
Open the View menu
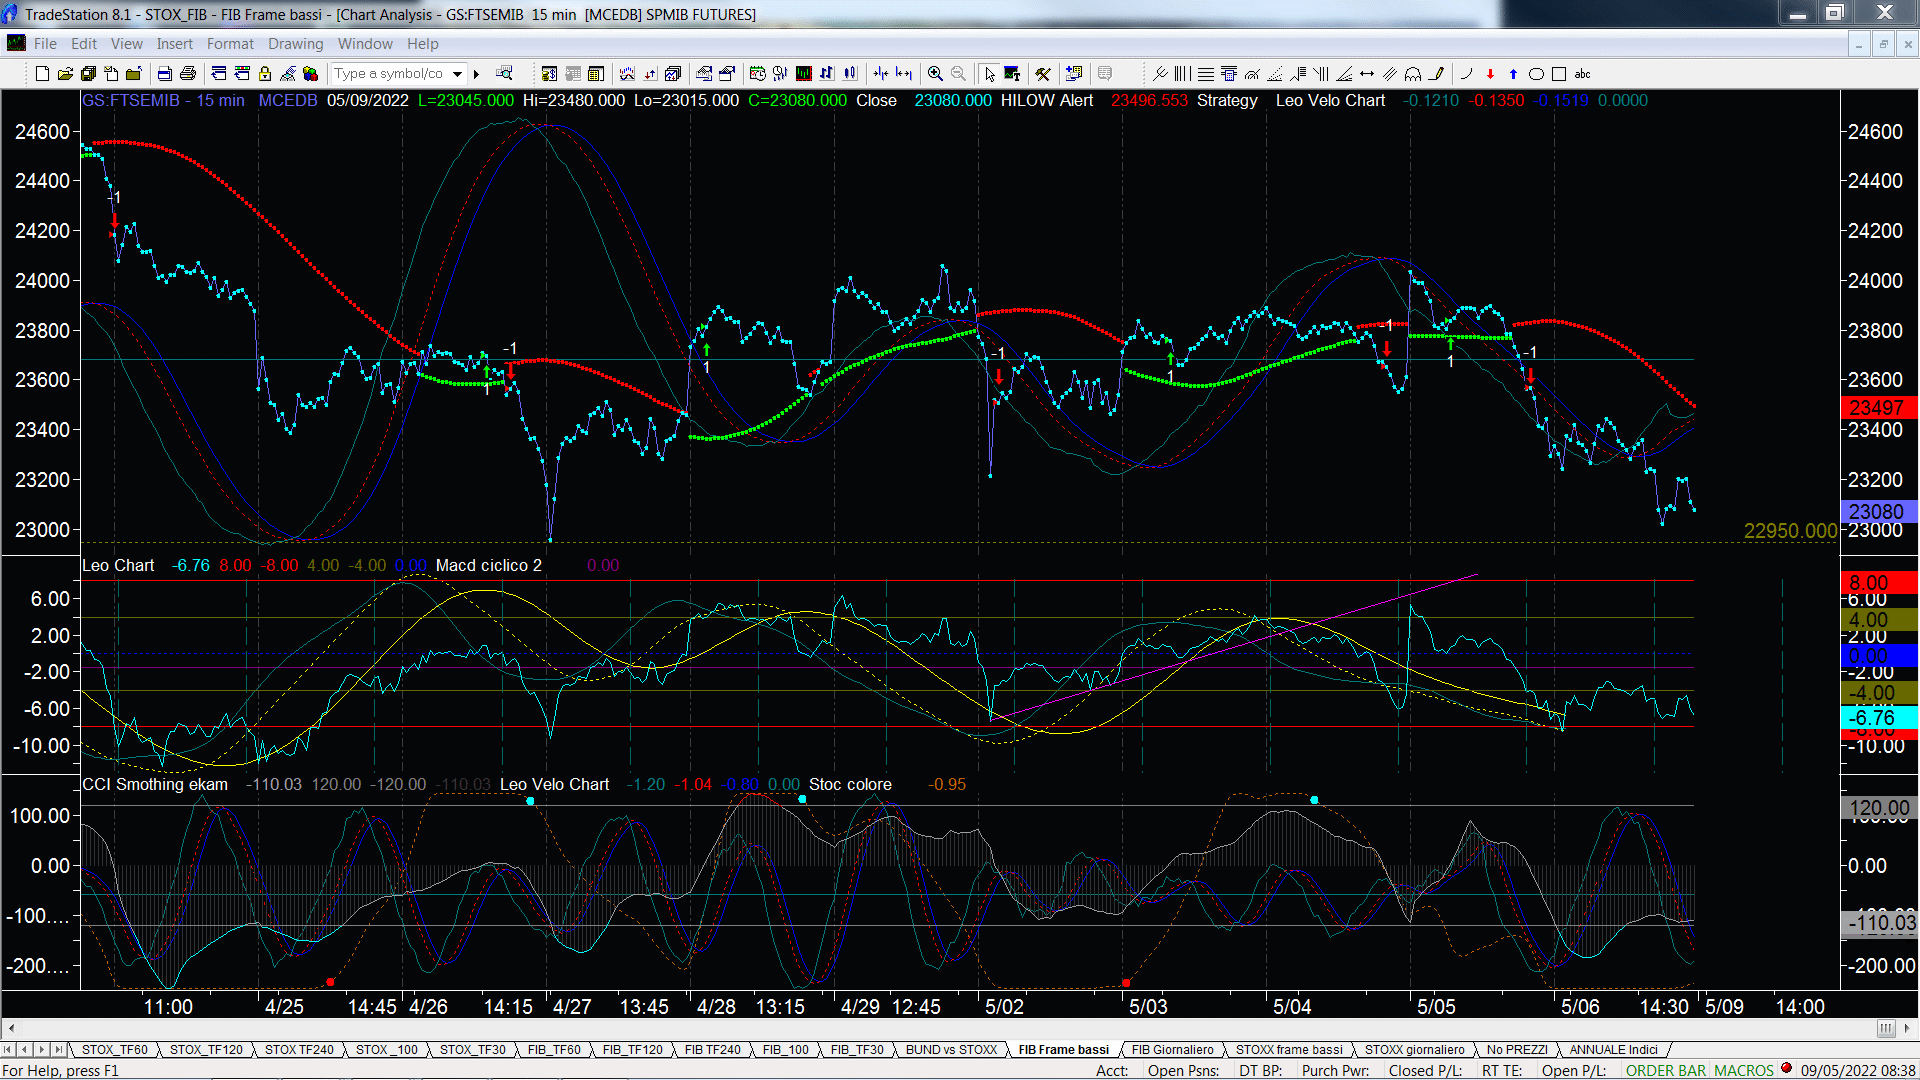[x=127, y=44]
